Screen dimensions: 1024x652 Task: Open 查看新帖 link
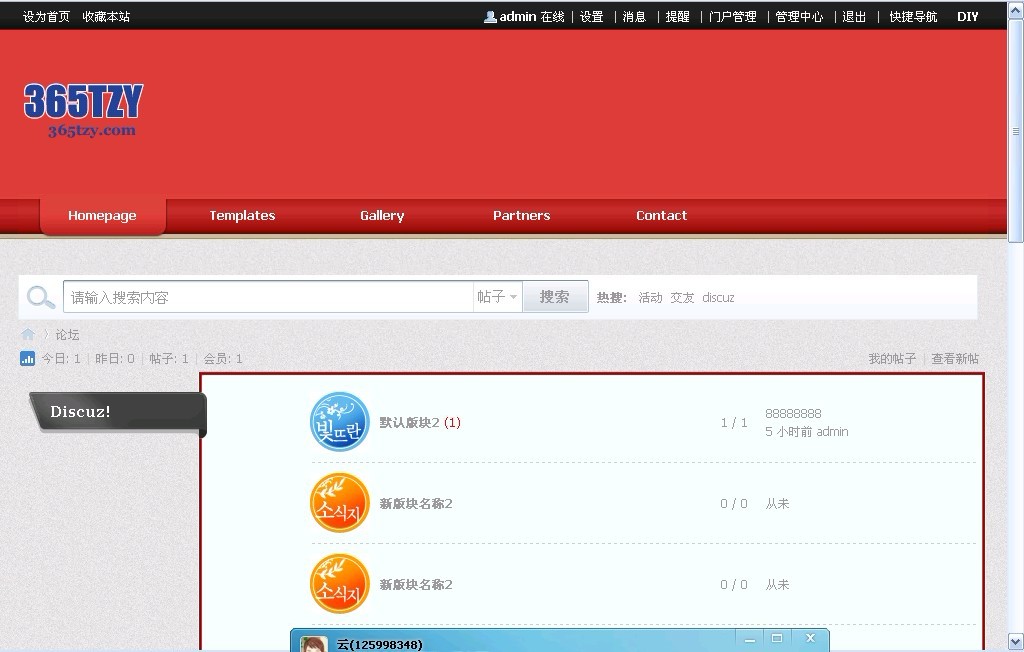coord(955,359)
